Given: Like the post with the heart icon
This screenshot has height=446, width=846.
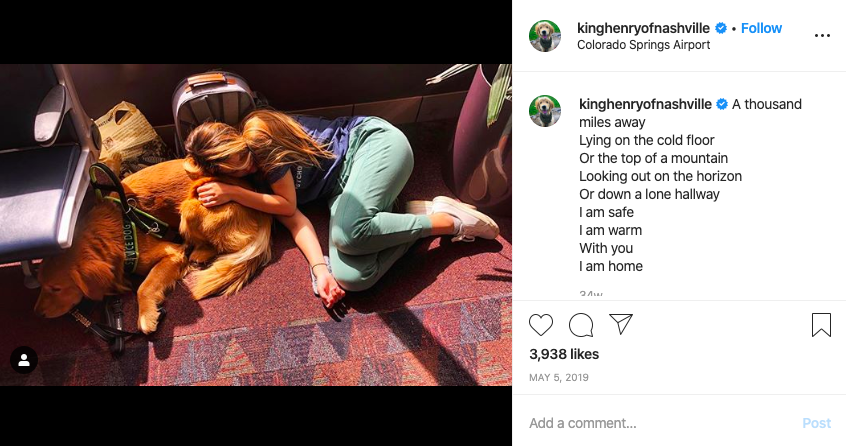Looking at the screenshot, I should [x=541, y=325].
